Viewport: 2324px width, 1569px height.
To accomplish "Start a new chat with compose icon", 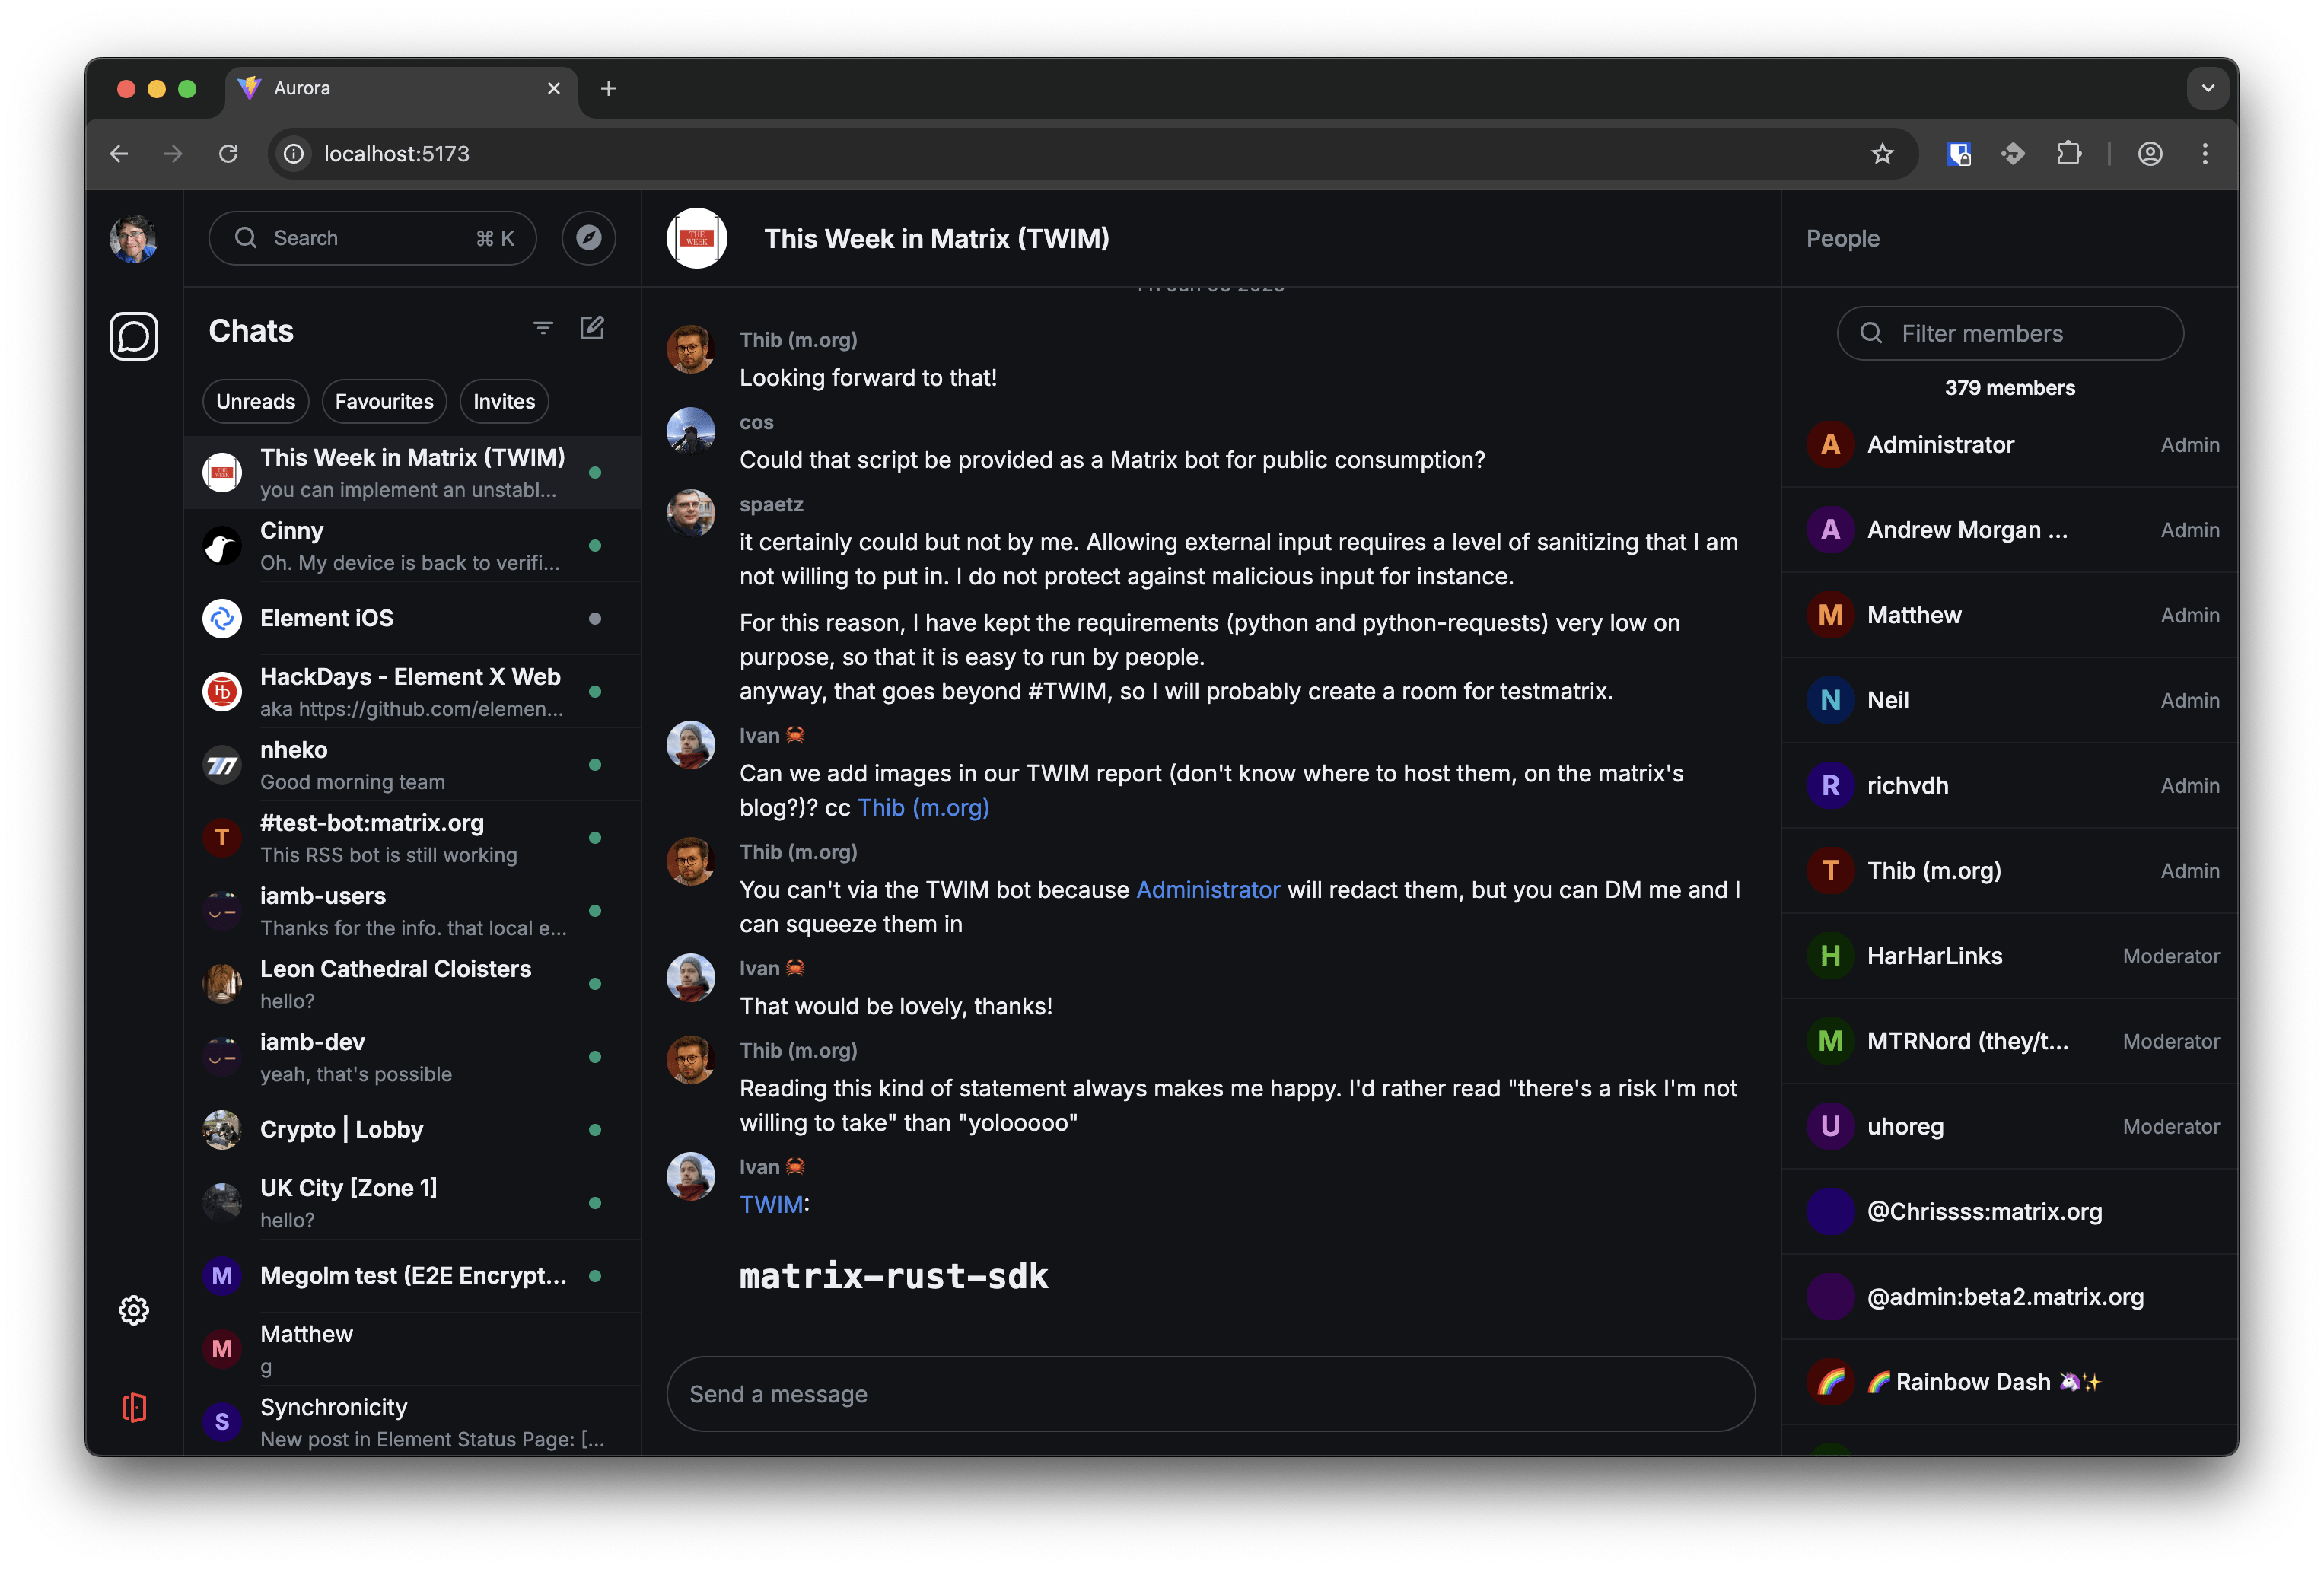I will pyautogui.click(x=592, y=328).
